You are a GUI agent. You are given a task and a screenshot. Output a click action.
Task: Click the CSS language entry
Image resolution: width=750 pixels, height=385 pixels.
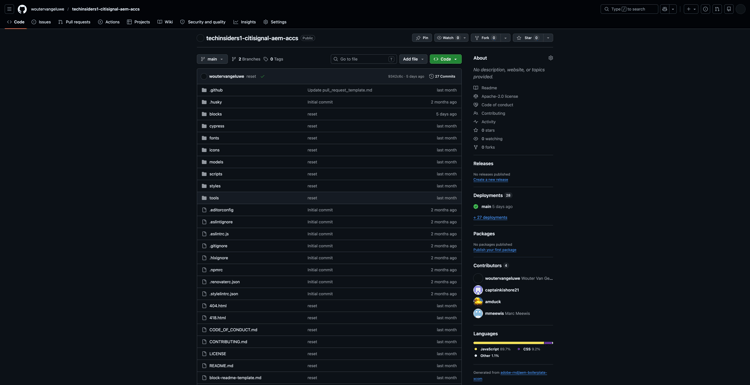pos(529,349)
